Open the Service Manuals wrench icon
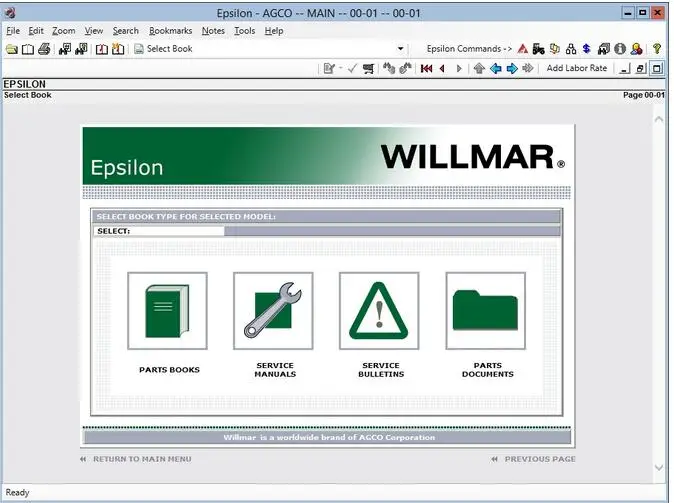The height and width of the screenshot is (503, 674). (273, 311)
